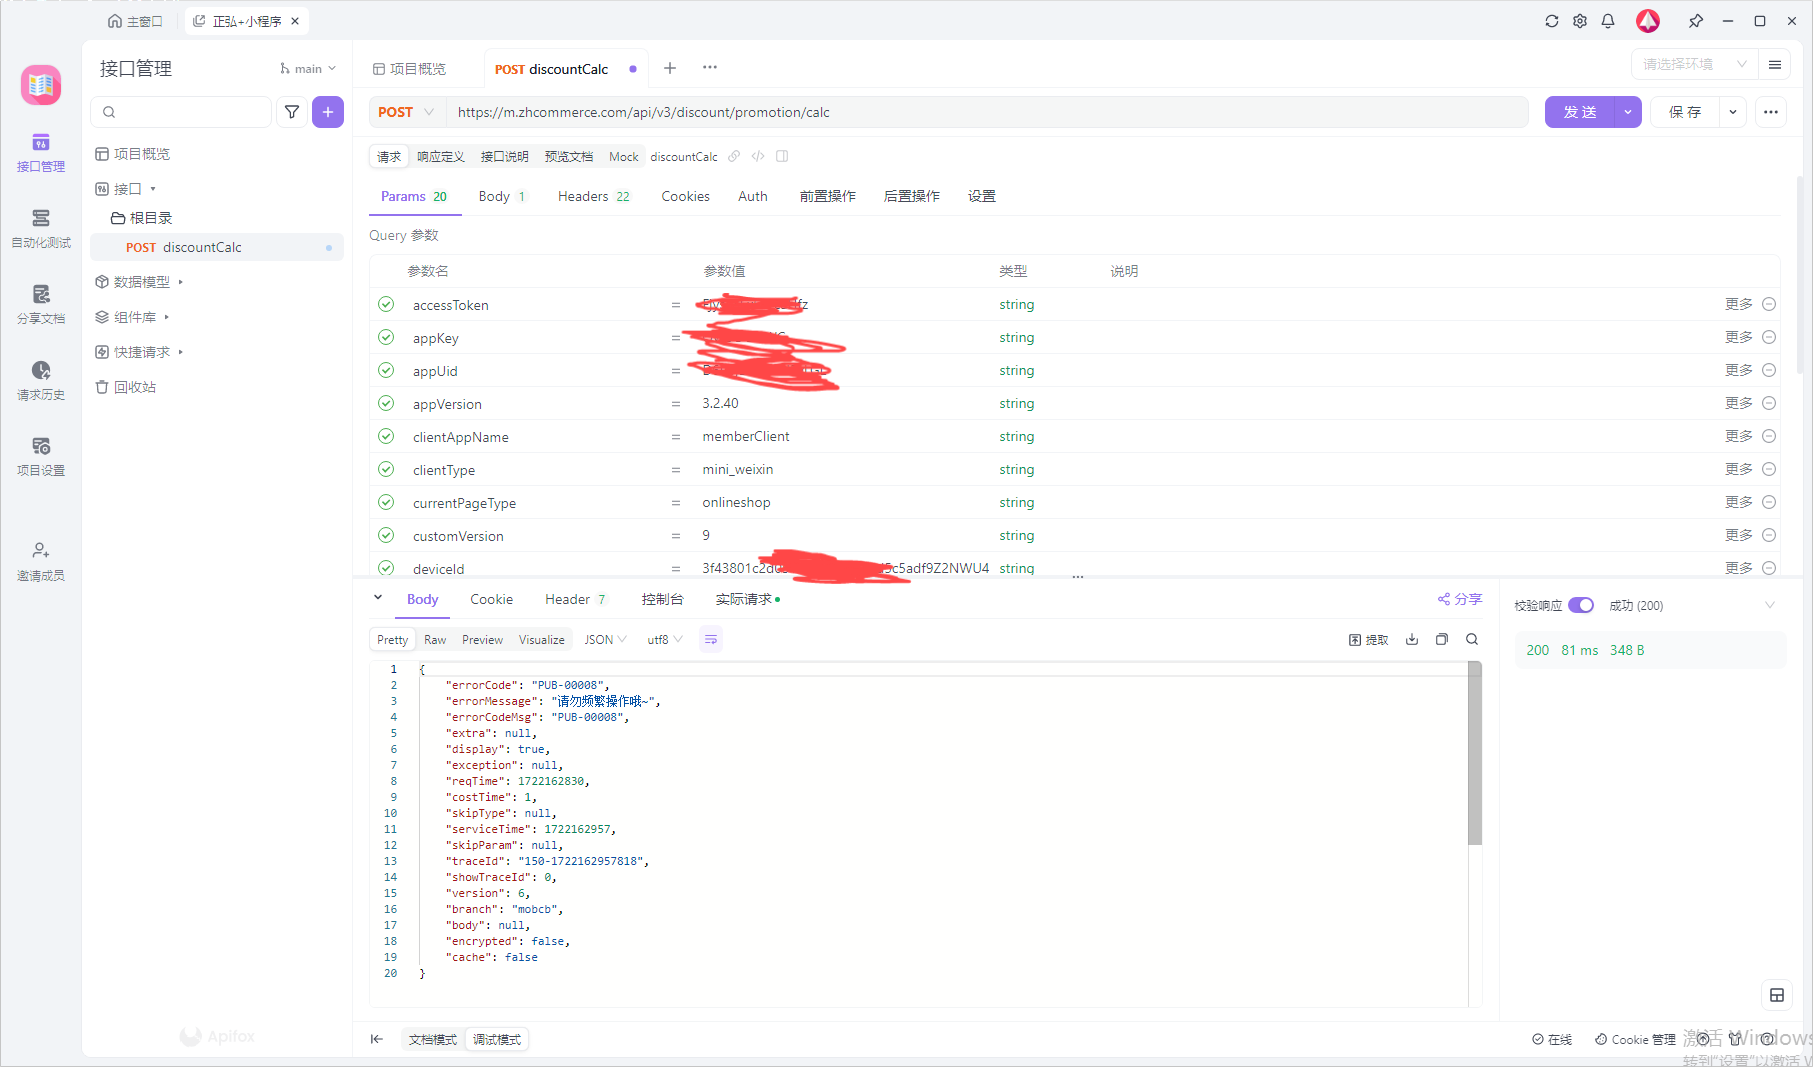Uncheck the accessToken parameter
This screenshot has height=1067, width=1813.
(386, 304)
